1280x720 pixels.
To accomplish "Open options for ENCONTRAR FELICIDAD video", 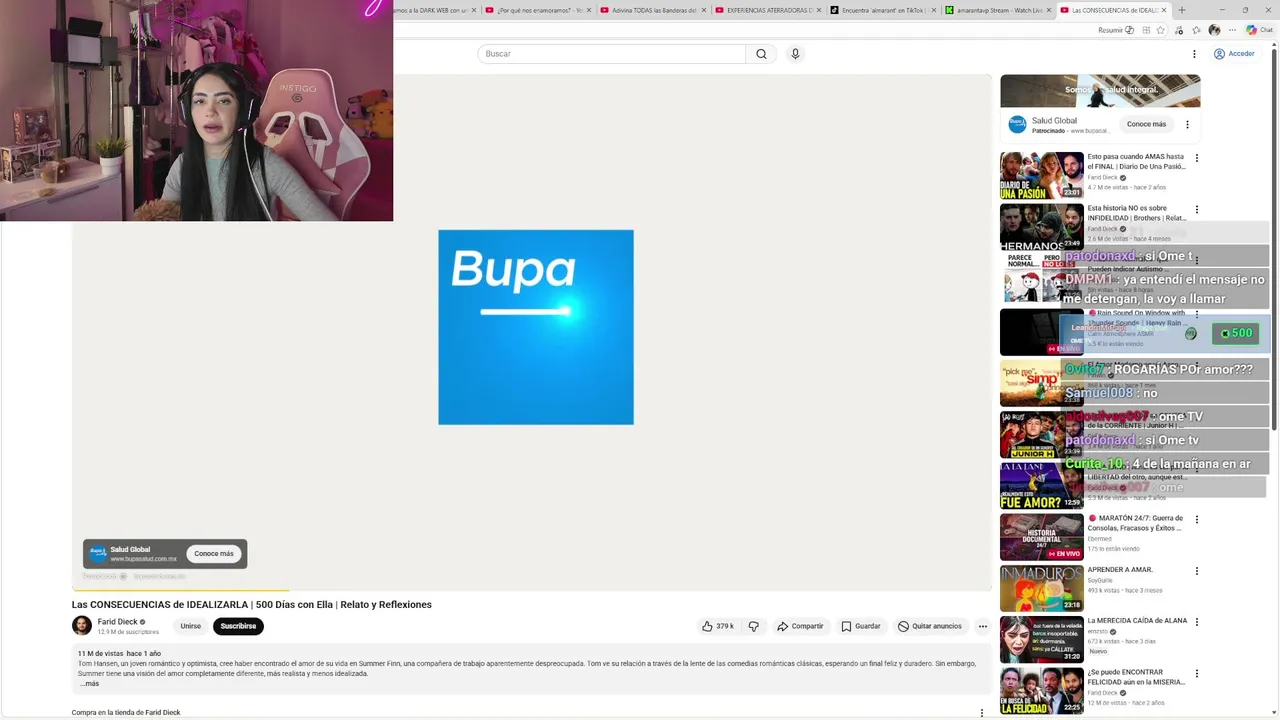I will pos(1197,674).
